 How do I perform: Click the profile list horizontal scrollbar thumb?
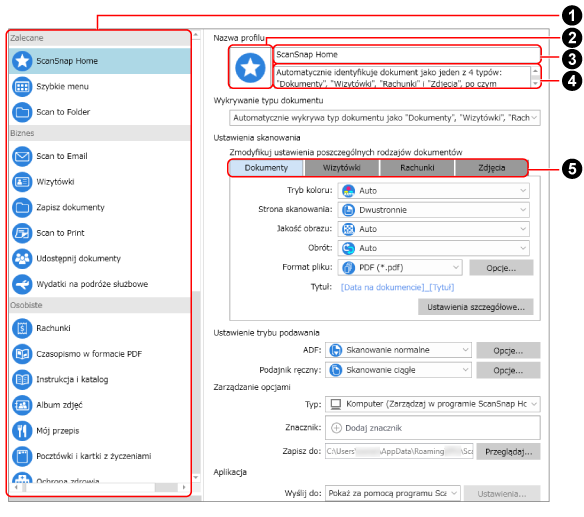(166, 487)
